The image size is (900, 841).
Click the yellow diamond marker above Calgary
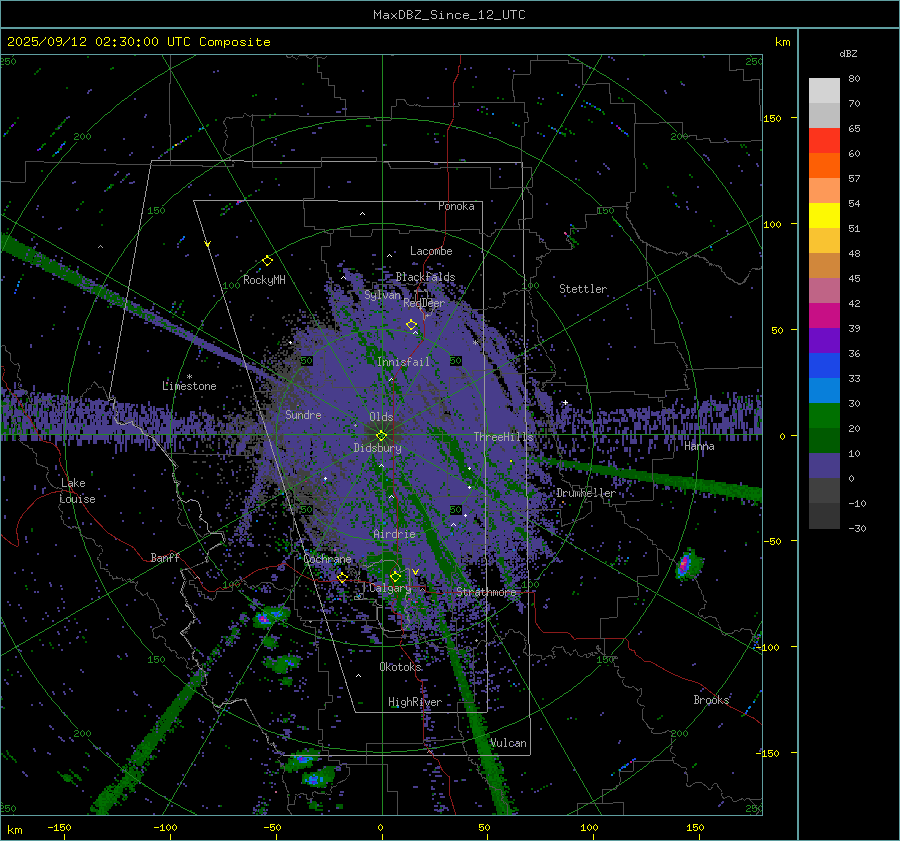point(395,576)
